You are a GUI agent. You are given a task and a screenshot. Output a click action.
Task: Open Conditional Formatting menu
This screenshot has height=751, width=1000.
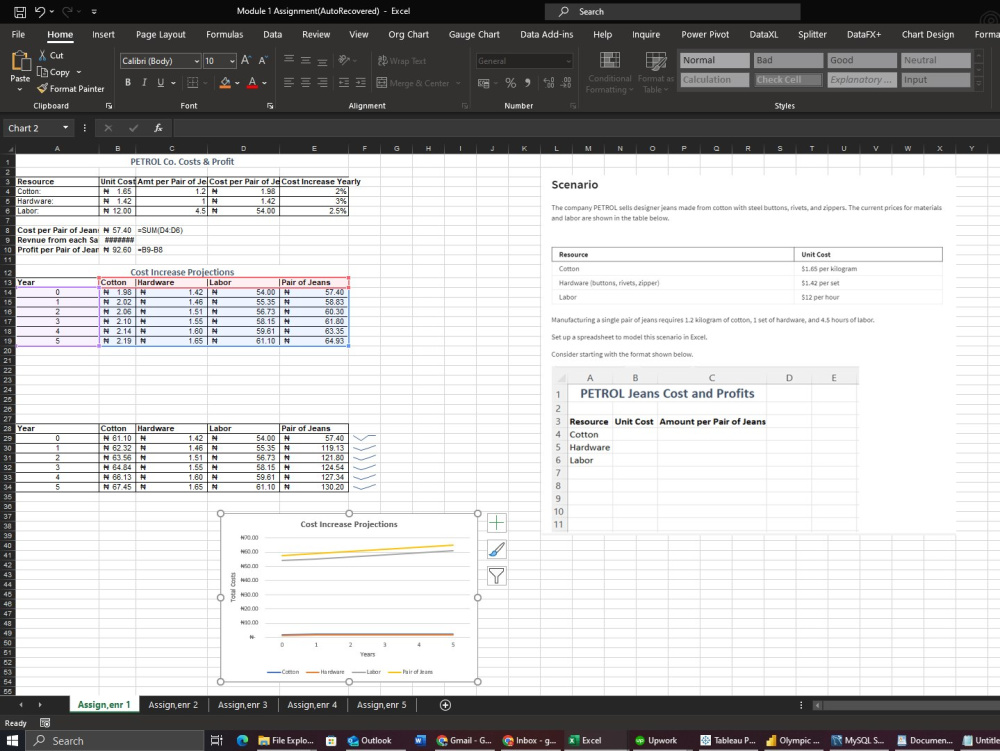610,73
